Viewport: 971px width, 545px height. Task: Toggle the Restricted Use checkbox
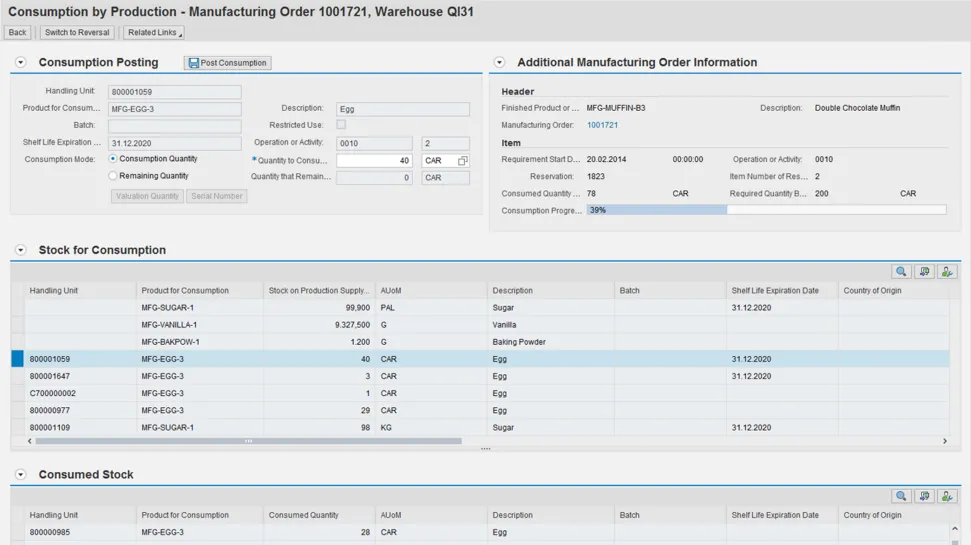pos(341,125)
